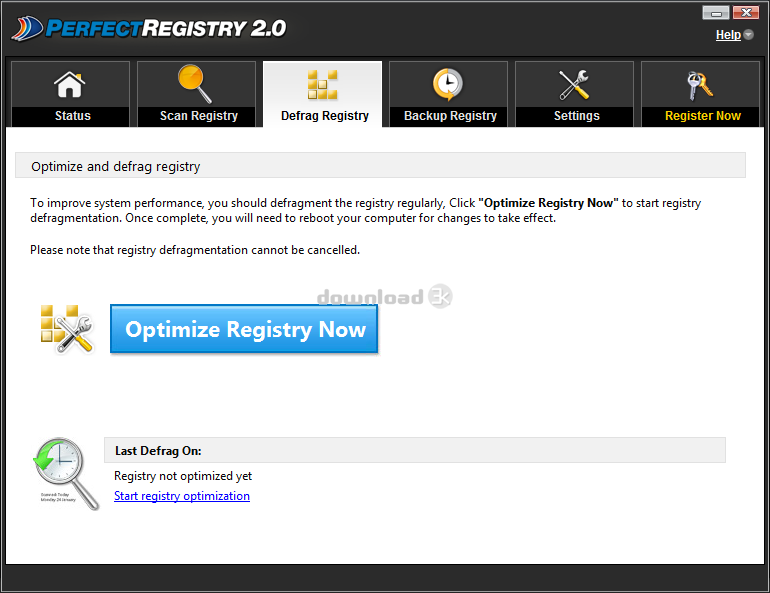
Task: Open the Help dropdown arrow
Action: (748, 34)
